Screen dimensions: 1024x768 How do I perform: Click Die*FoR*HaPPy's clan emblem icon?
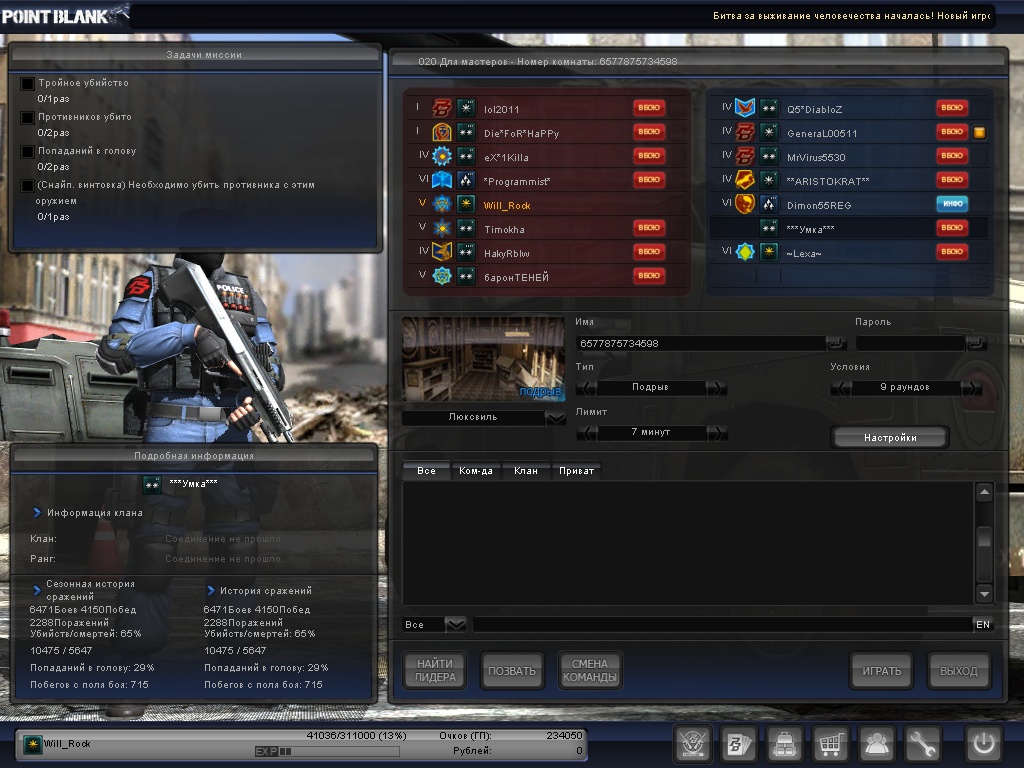point(442,132)
